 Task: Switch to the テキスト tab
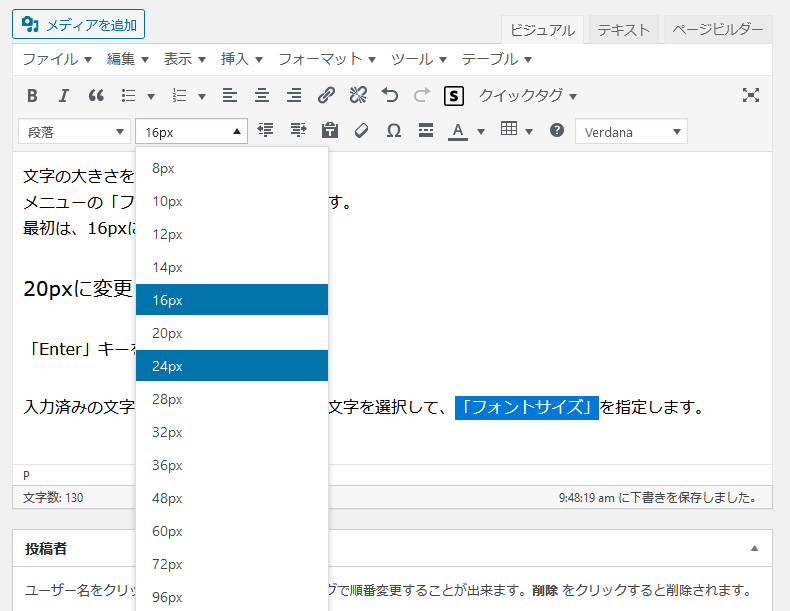624,30
